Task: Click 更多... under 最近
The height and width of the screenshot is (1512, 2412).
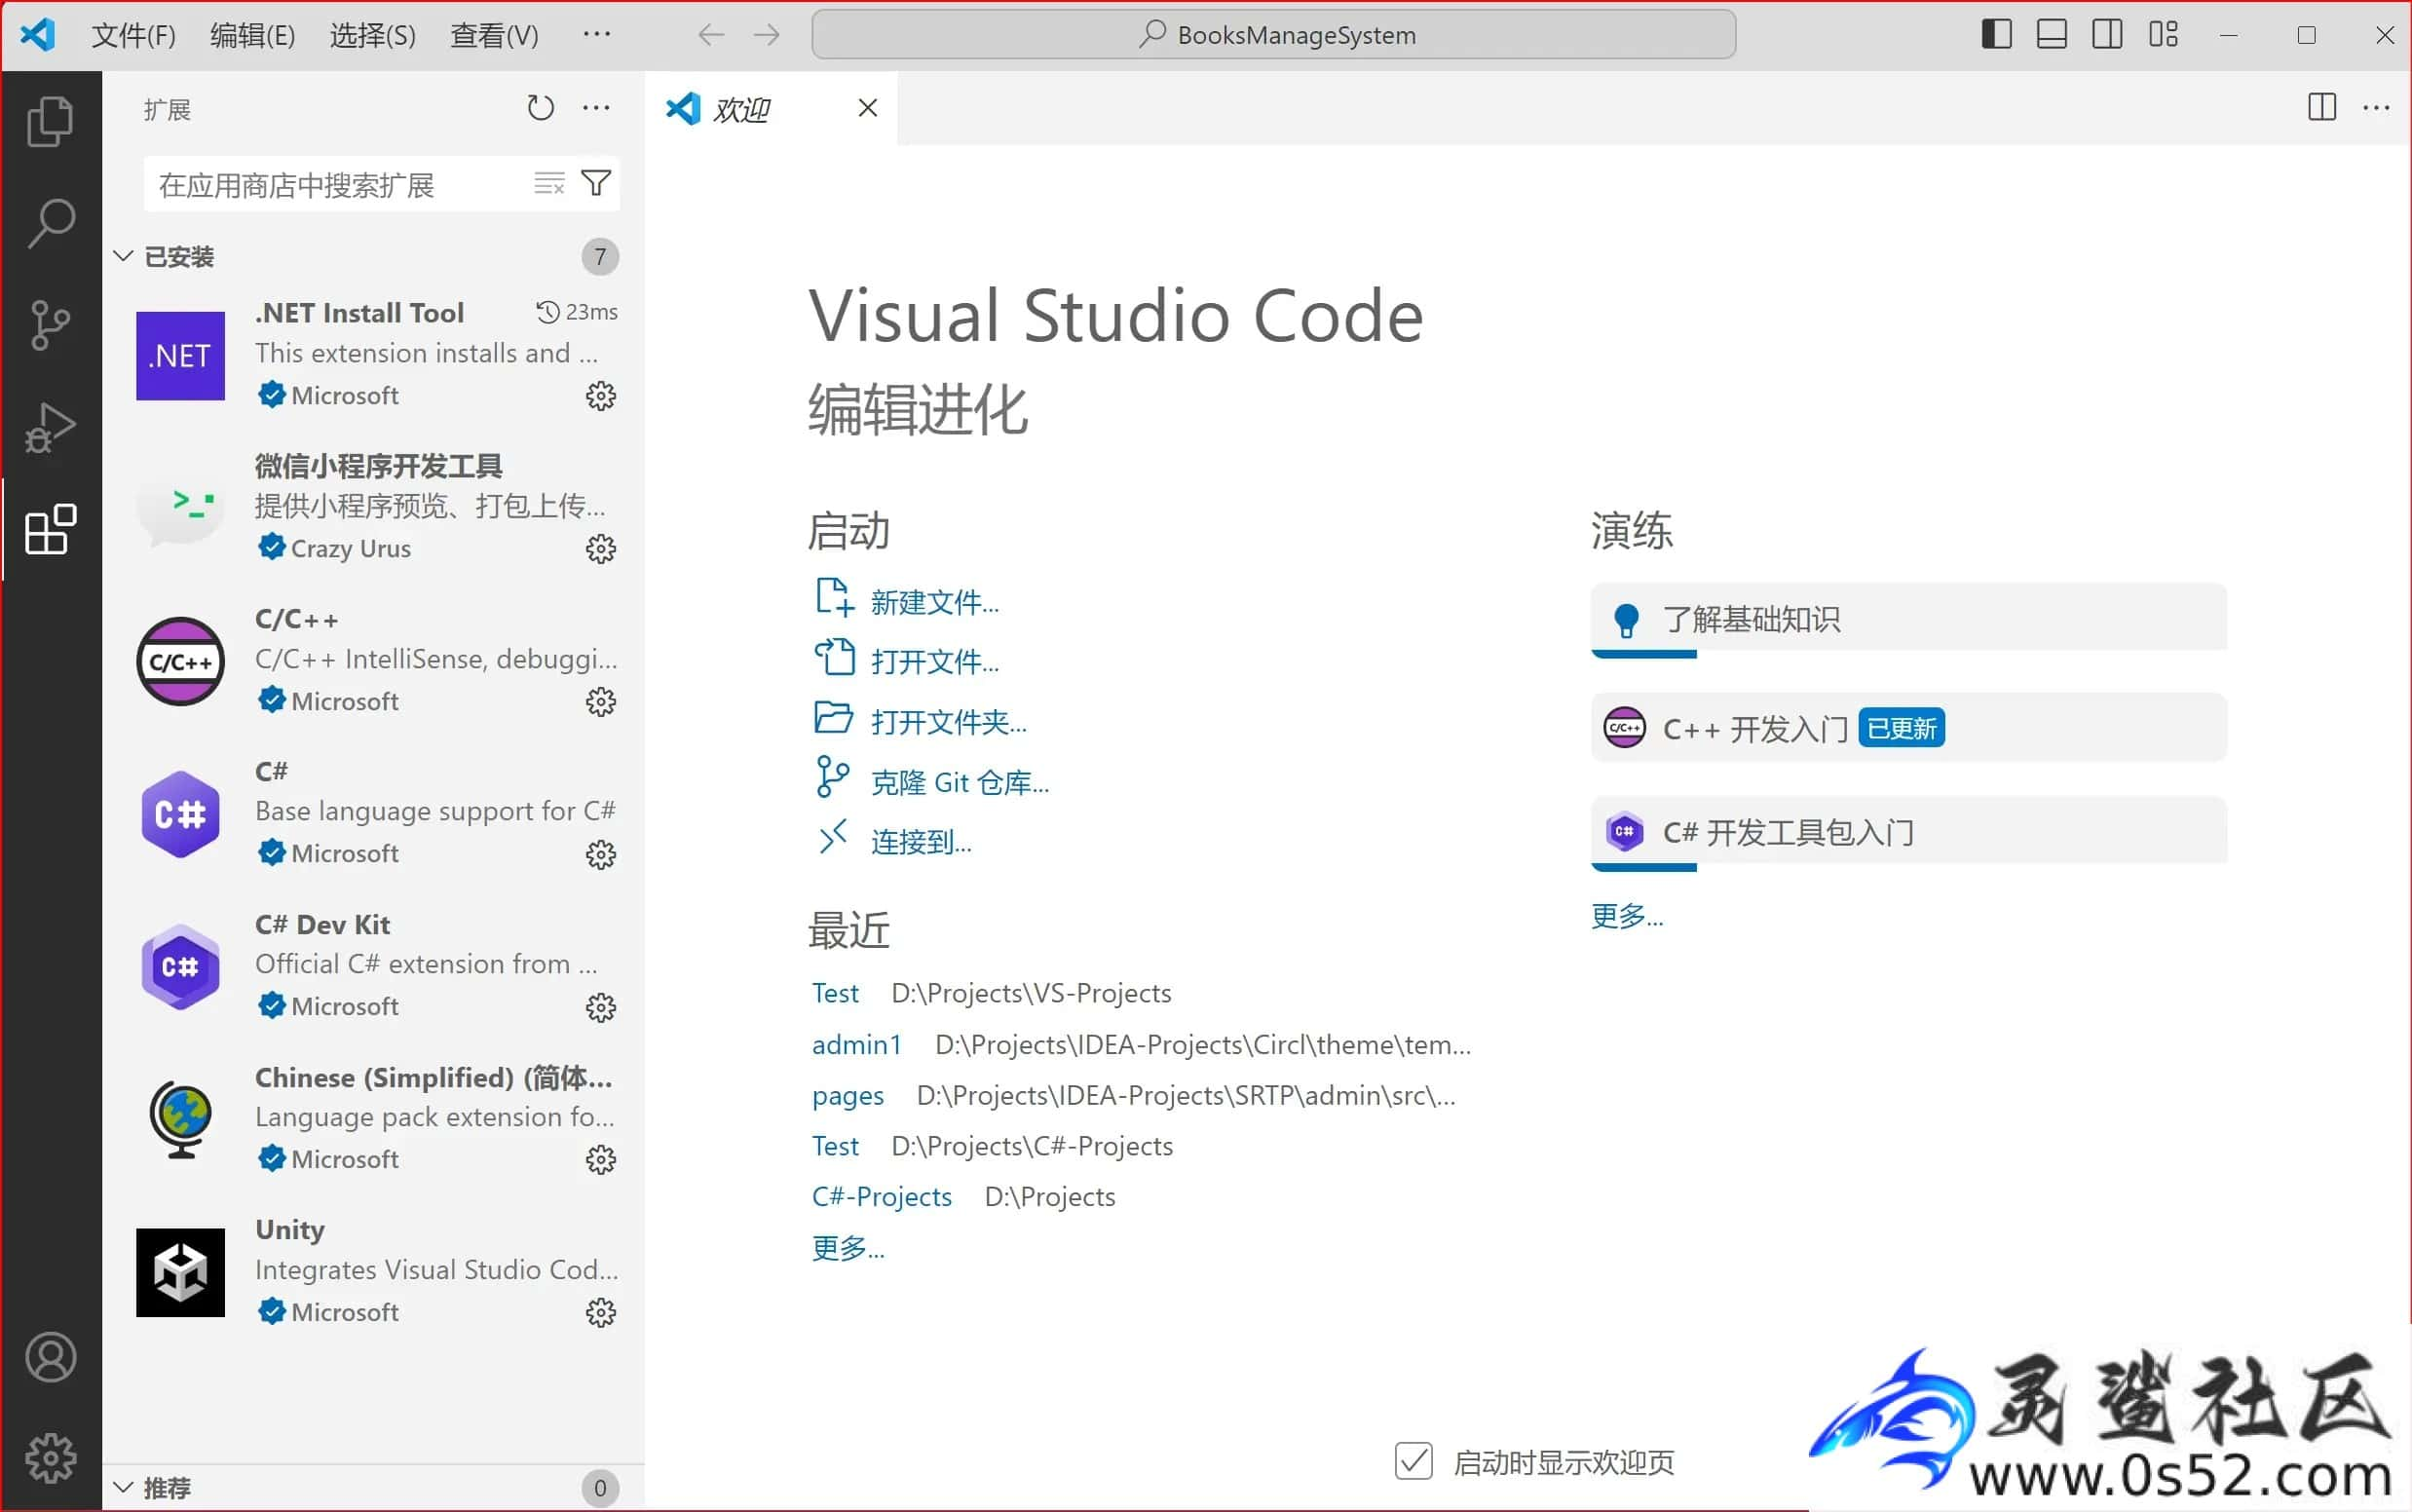Action: tap(848, 1248)
